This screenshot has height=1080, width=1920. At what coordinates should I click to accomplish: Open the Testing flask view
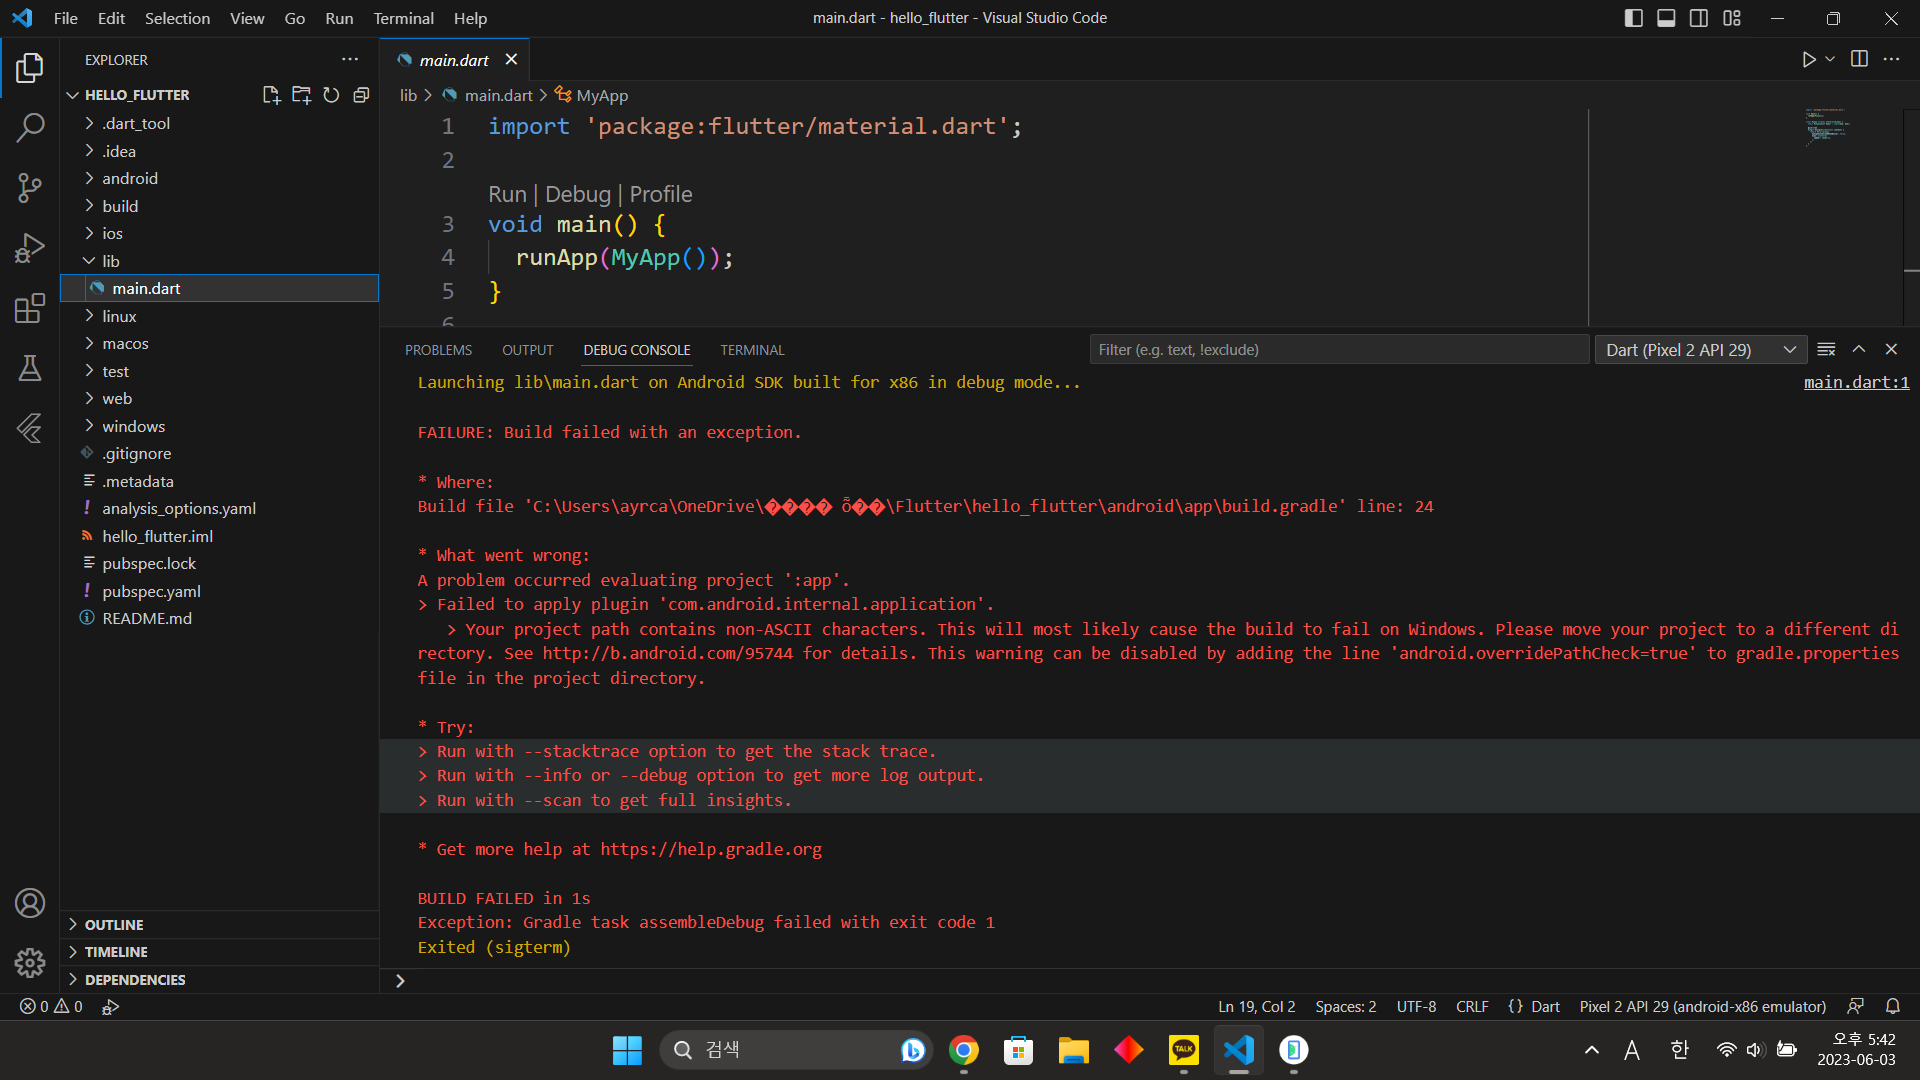(x=30, y=368)
